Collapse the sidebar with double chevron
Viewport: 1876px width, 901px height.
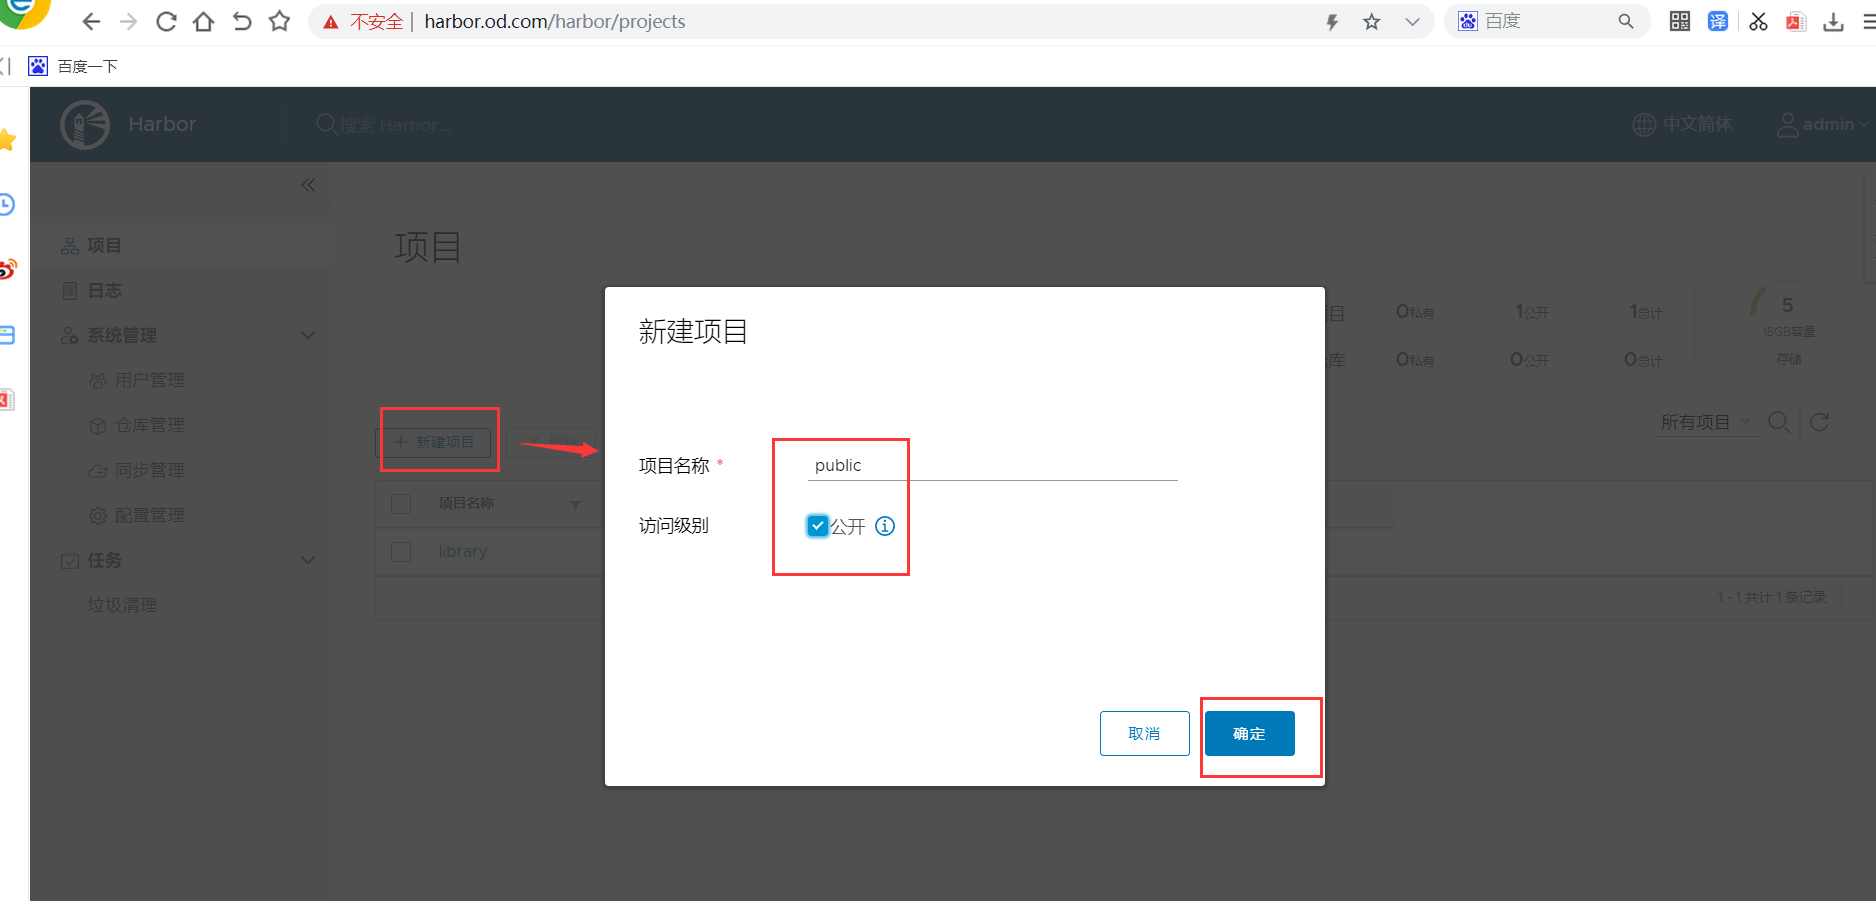(308, 185)
